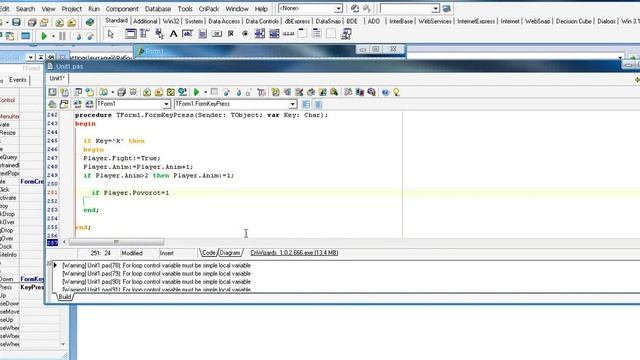Screen dimensions: 640x360
Task: Click the code line 'if Player.Povorot=1'
Action: 130,193
